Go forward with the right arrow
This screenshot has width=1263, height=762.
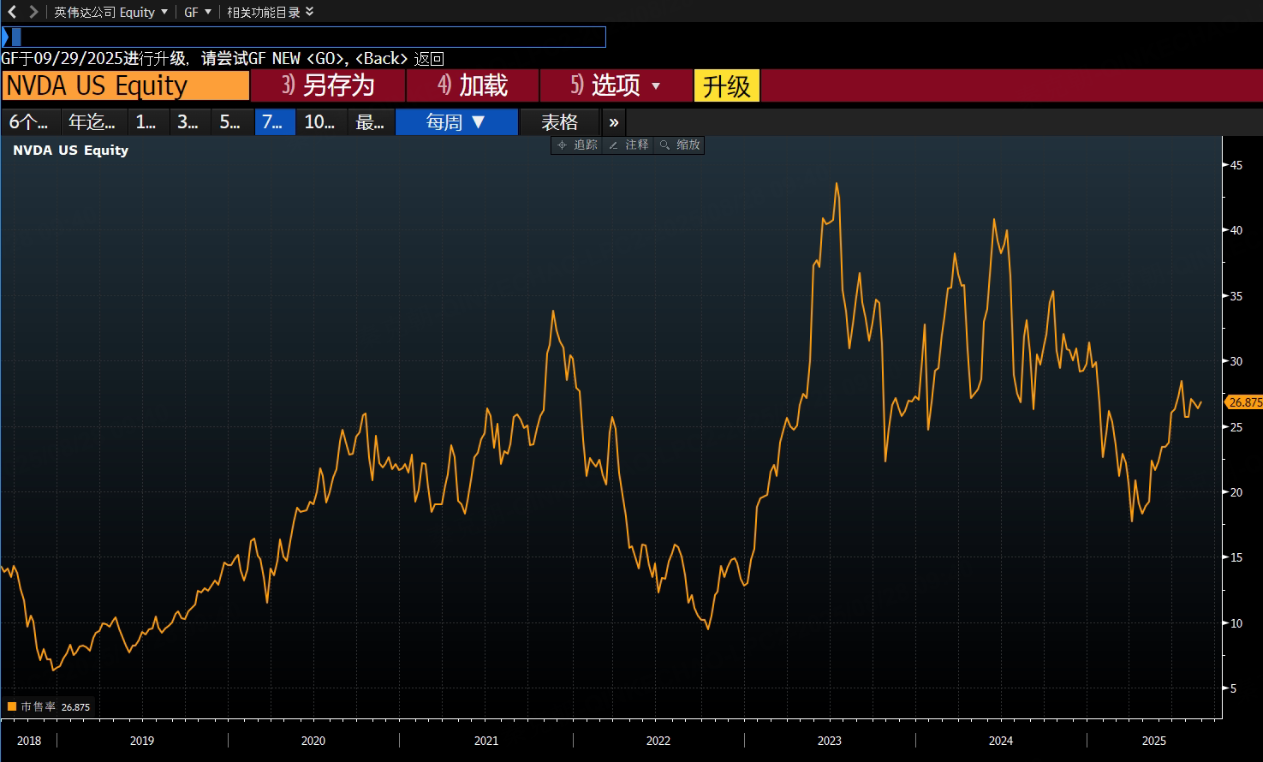click(34, 12)
